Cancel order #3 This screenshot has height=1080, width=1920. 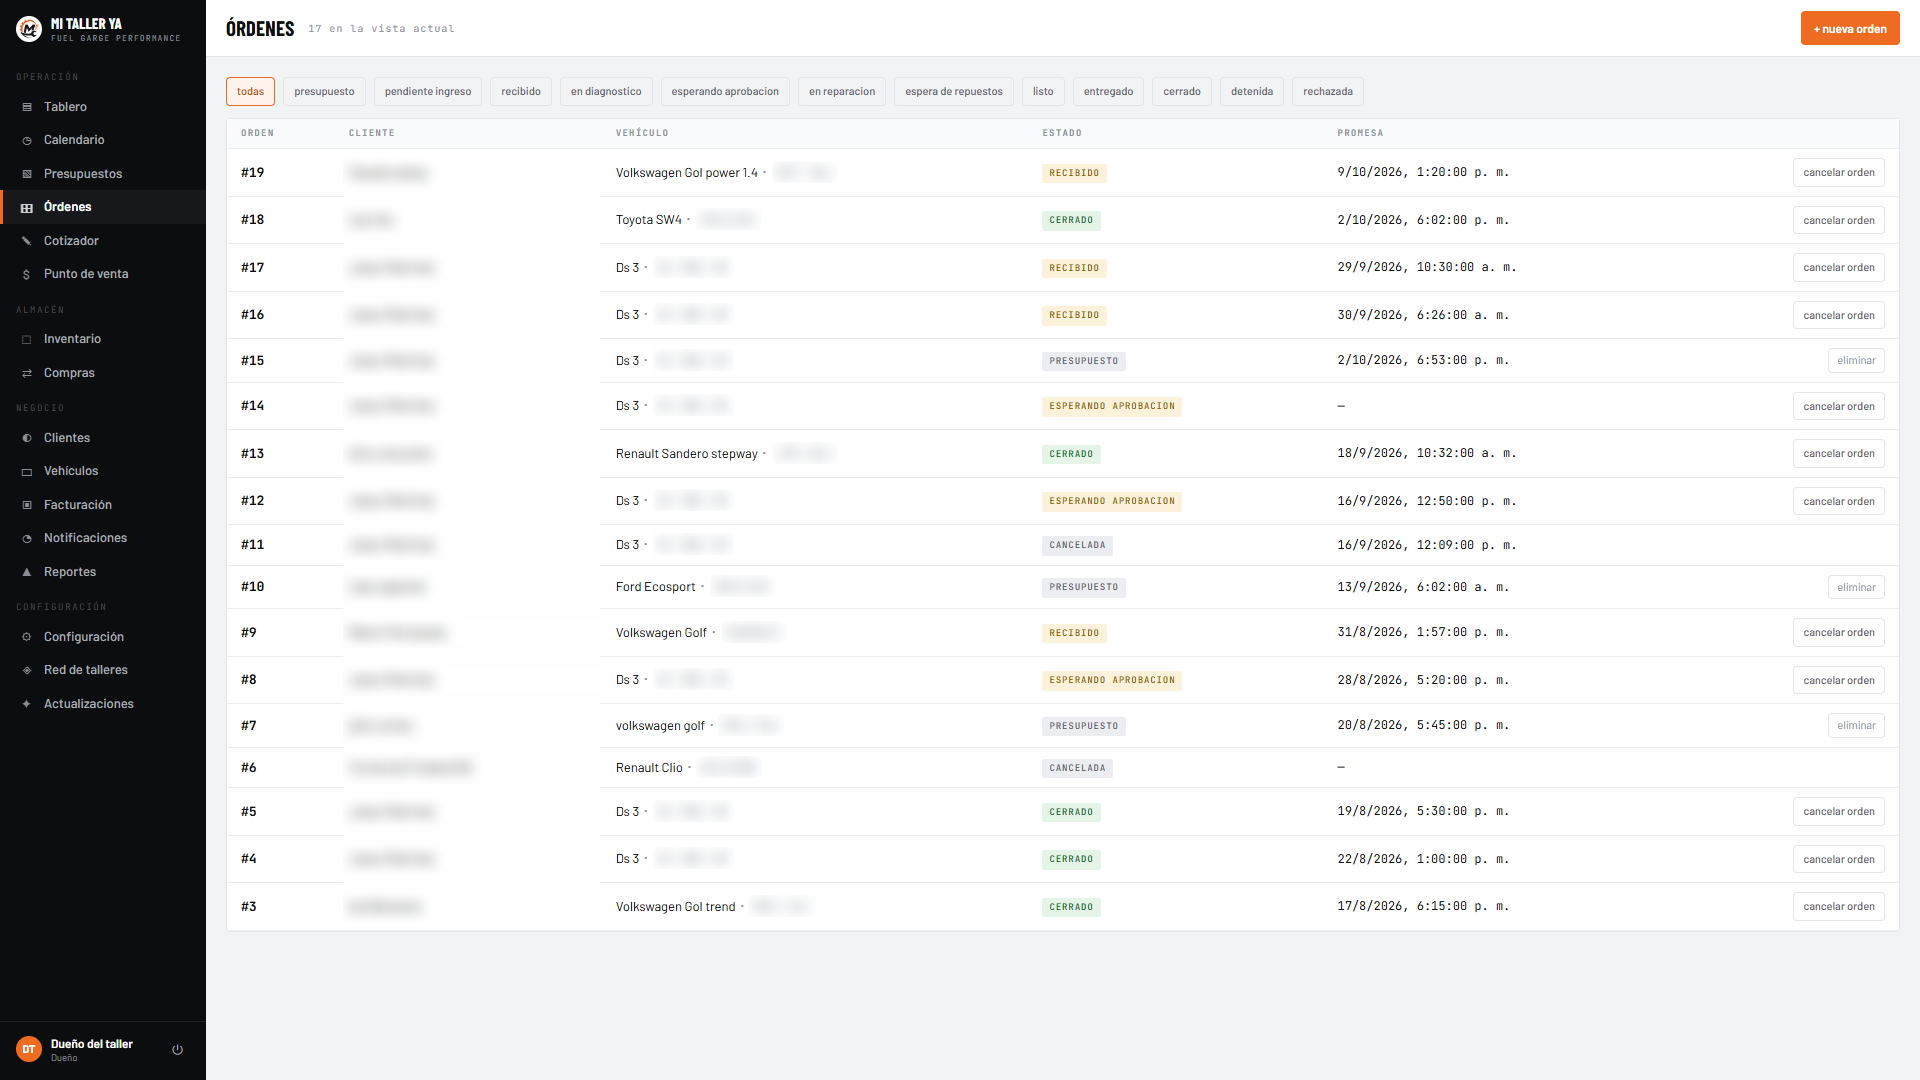pyautogui.click(x=1839, y=907)
